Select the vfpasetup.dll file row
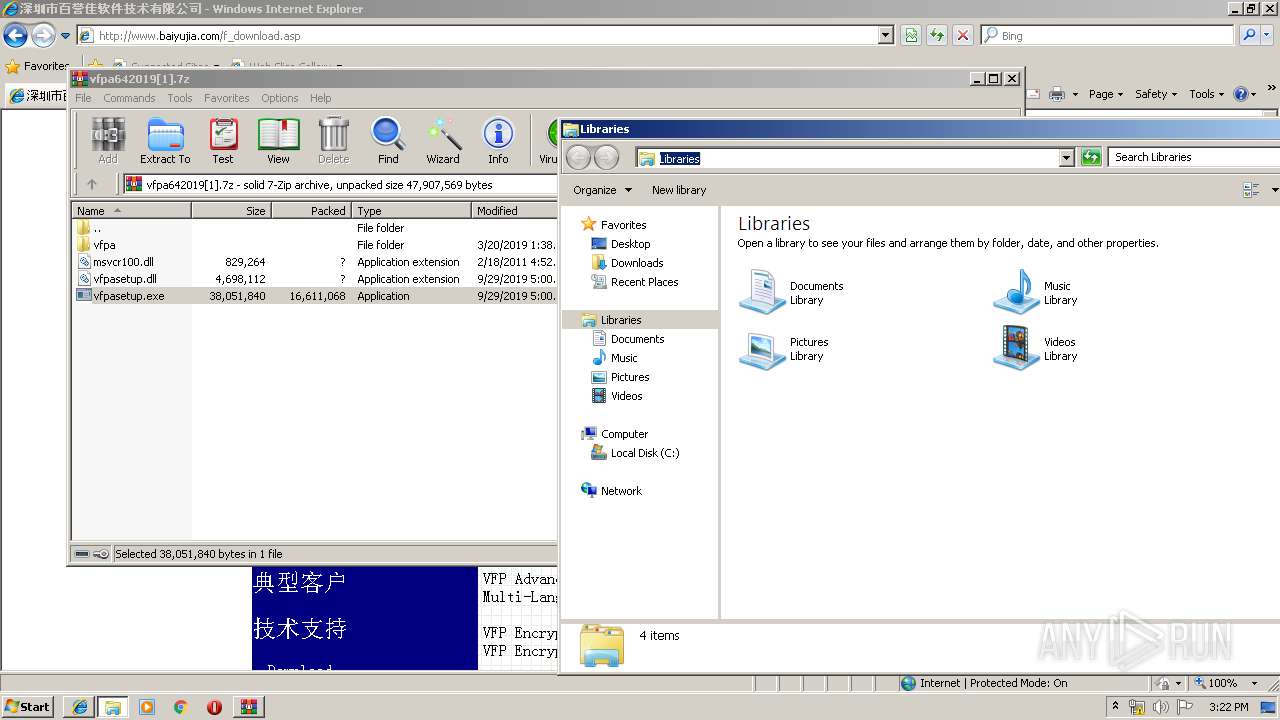The image size is (1280, 720). coord(315,279)
